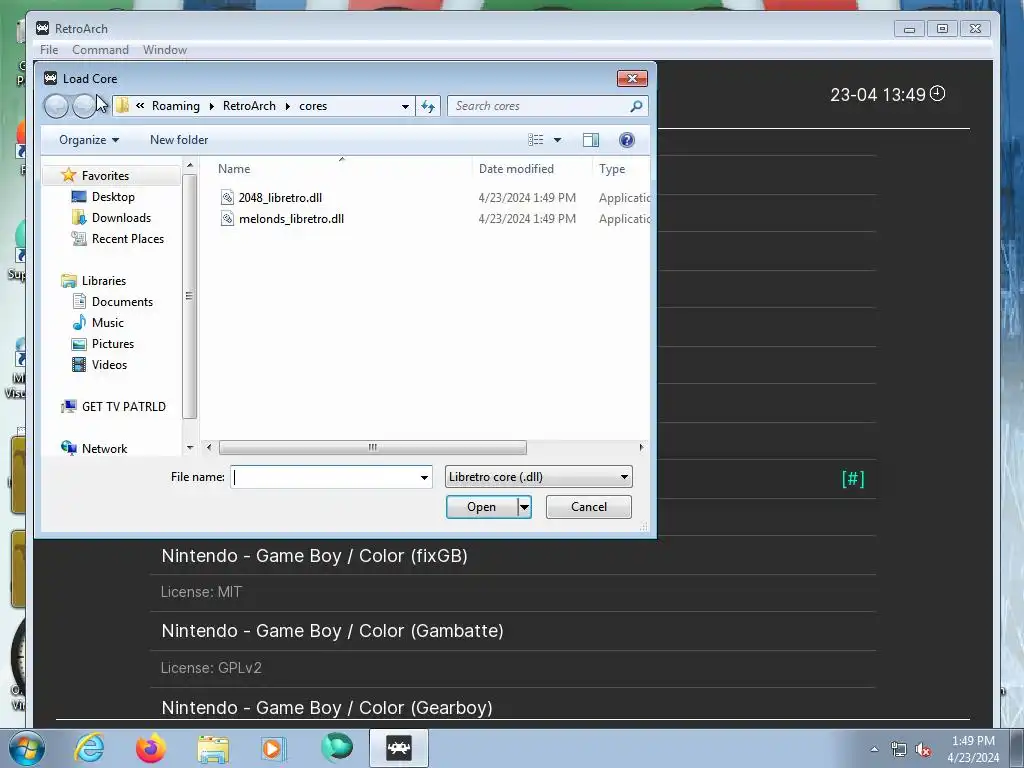
Task: Open the Pictures library
Action: pyautogui.click(x=112, y=344)
